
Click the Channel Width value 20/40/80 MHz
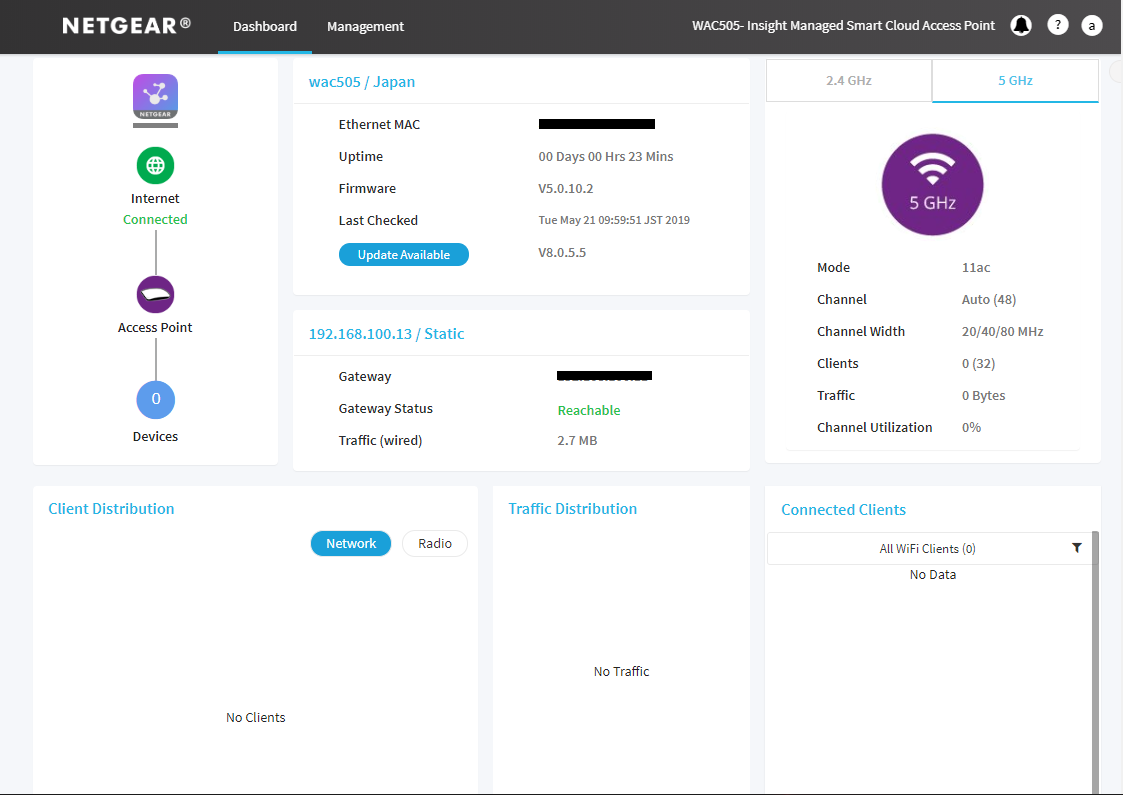1002,331
